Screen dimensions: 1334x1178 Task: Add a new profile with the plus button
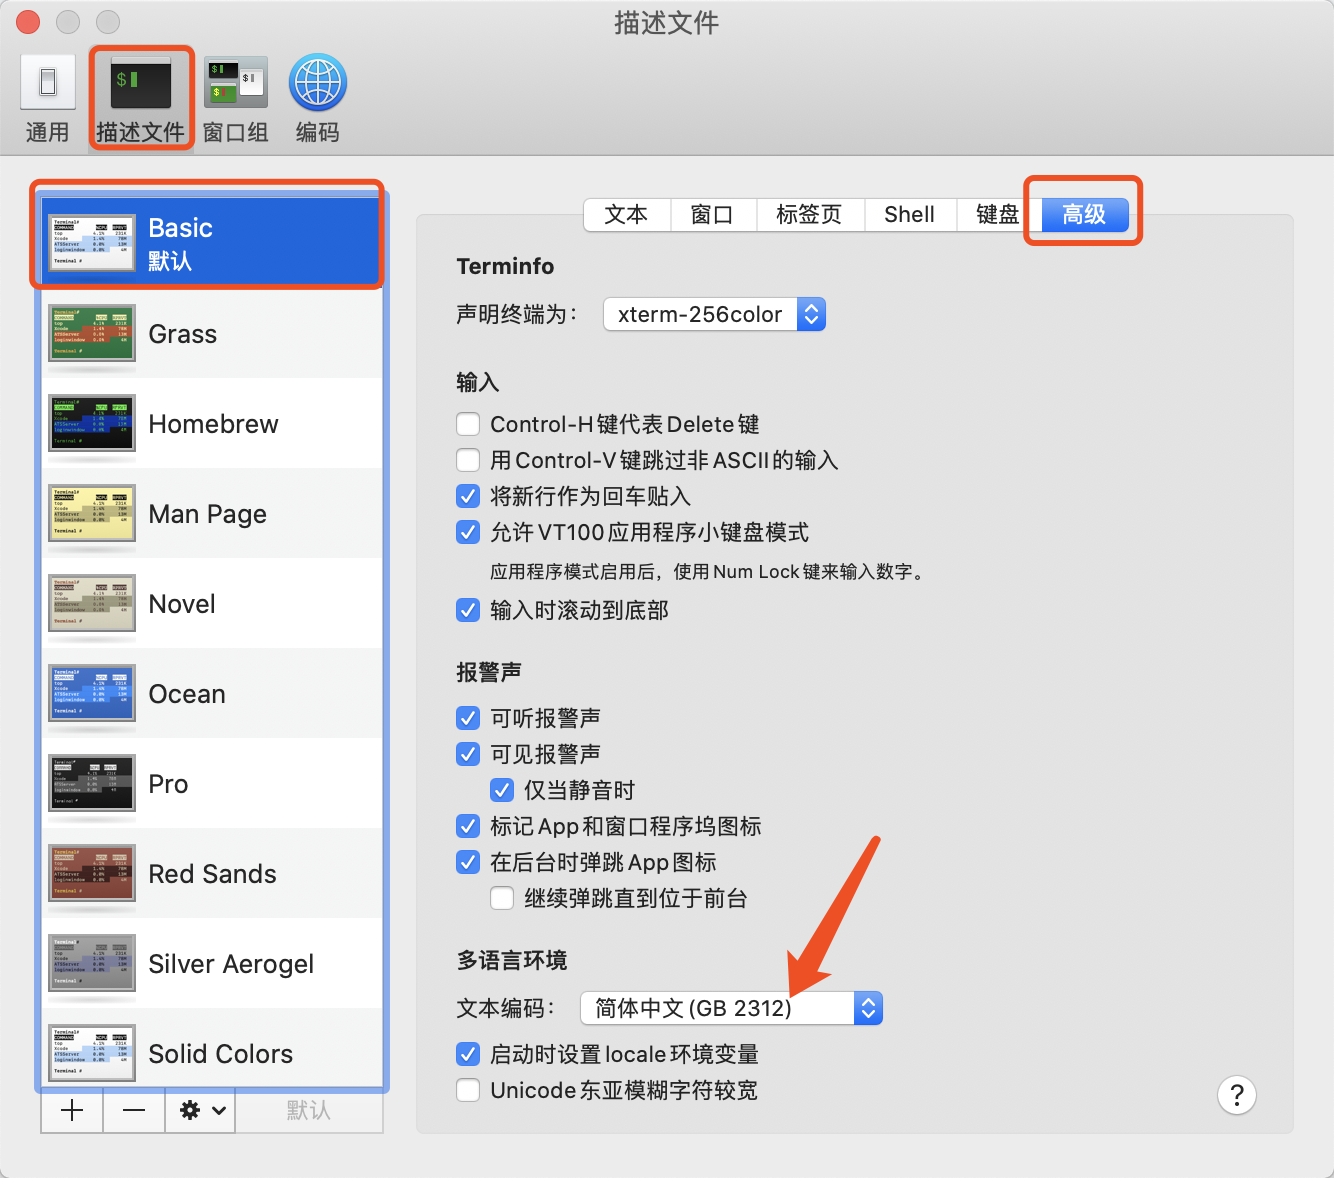(71, 1110)
